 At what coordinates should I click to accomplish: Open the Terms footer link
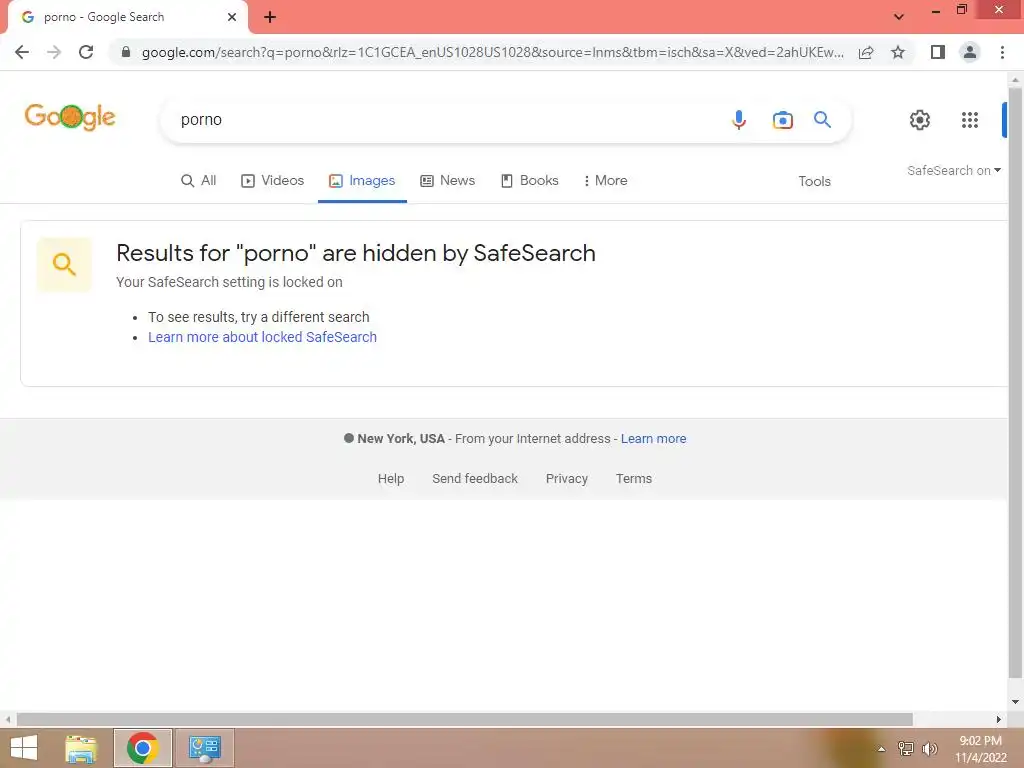633,479
